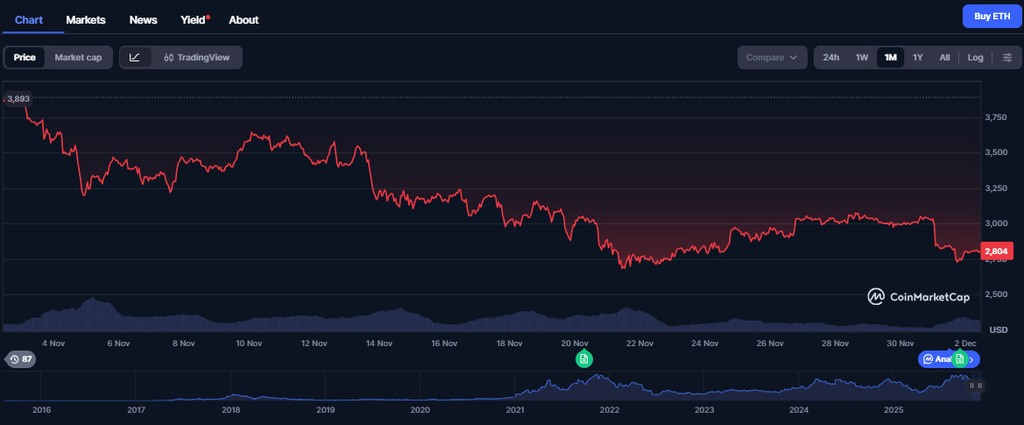Select the line chart view icon
The width and height of the screenshot is (1024, 425).
[x=135, y=57]
